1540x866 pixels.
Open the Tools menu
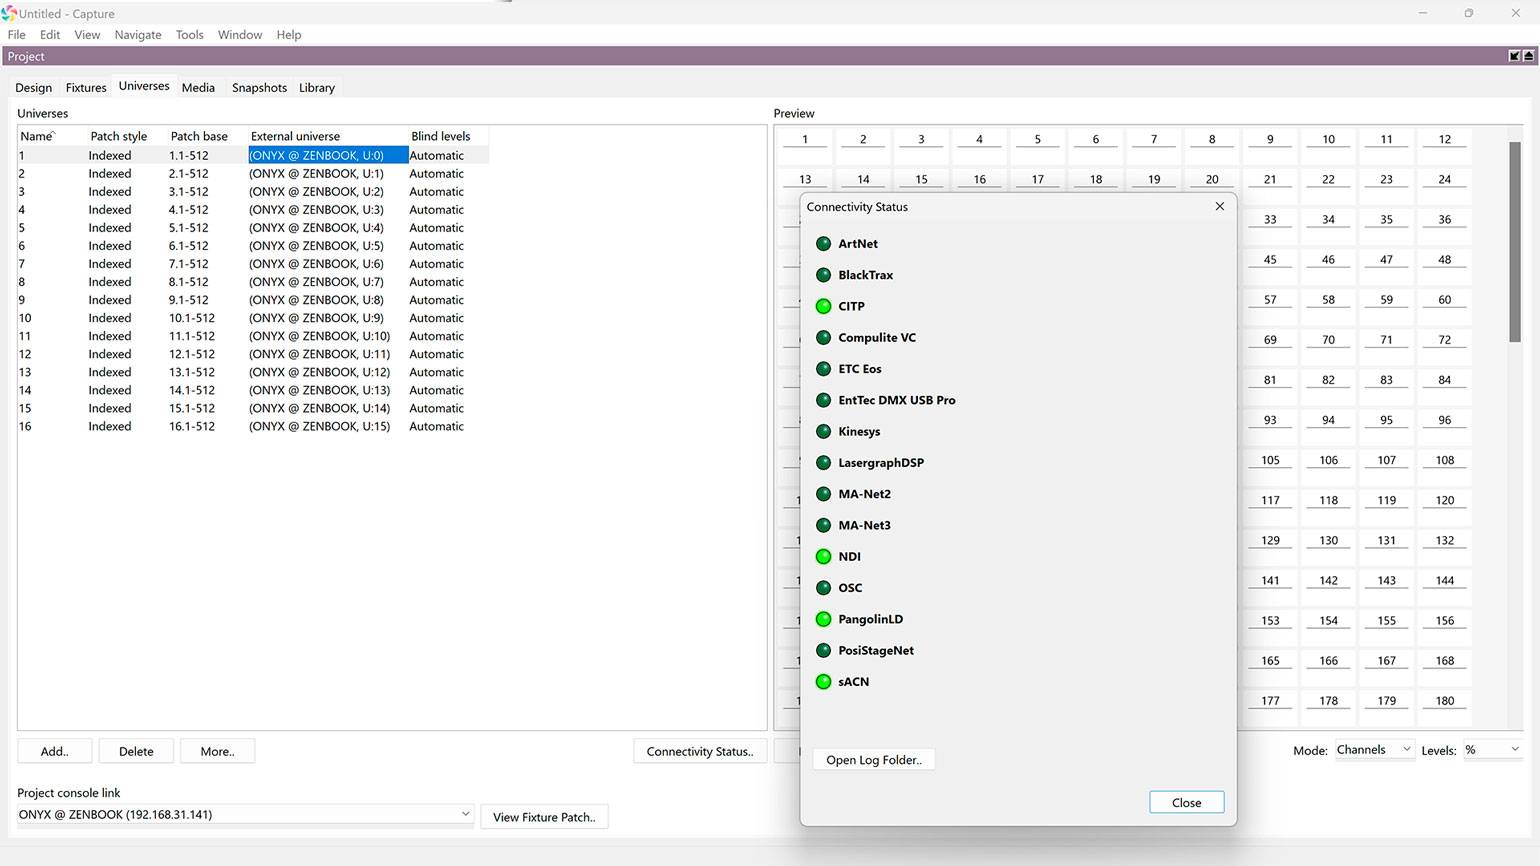(189, 35)
